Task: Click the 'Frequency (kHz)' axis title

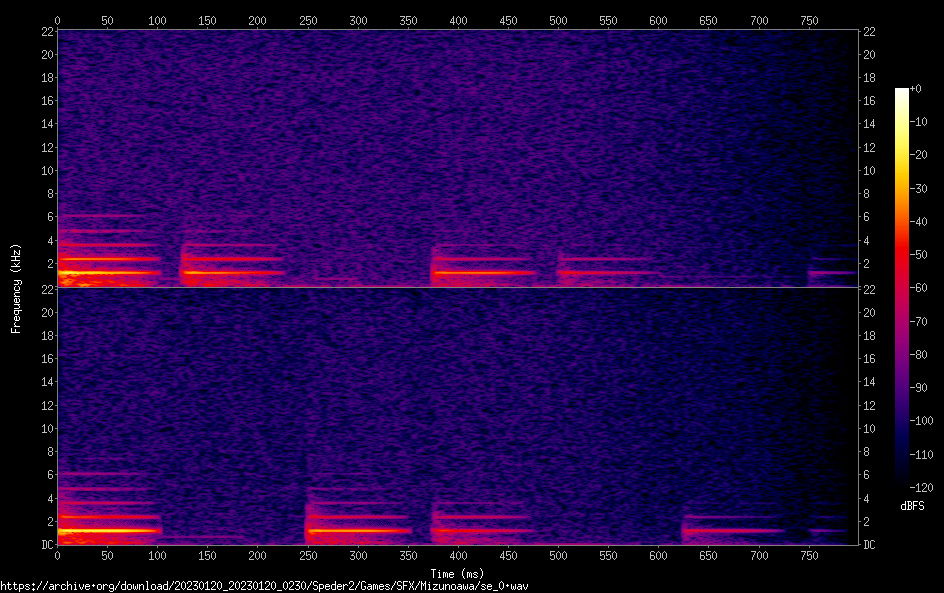Action: tap(15, 288)
